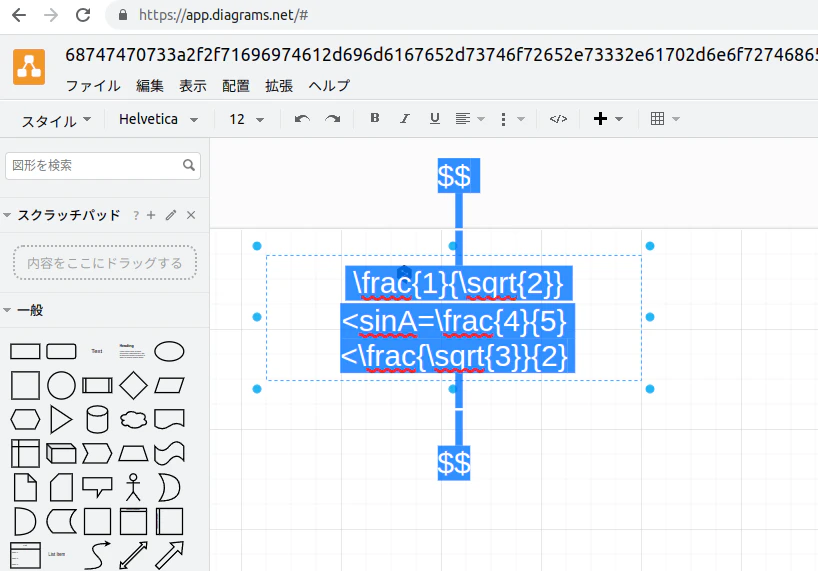
Task: Select the cylinder shape
Action: click(x=97, y=419)
